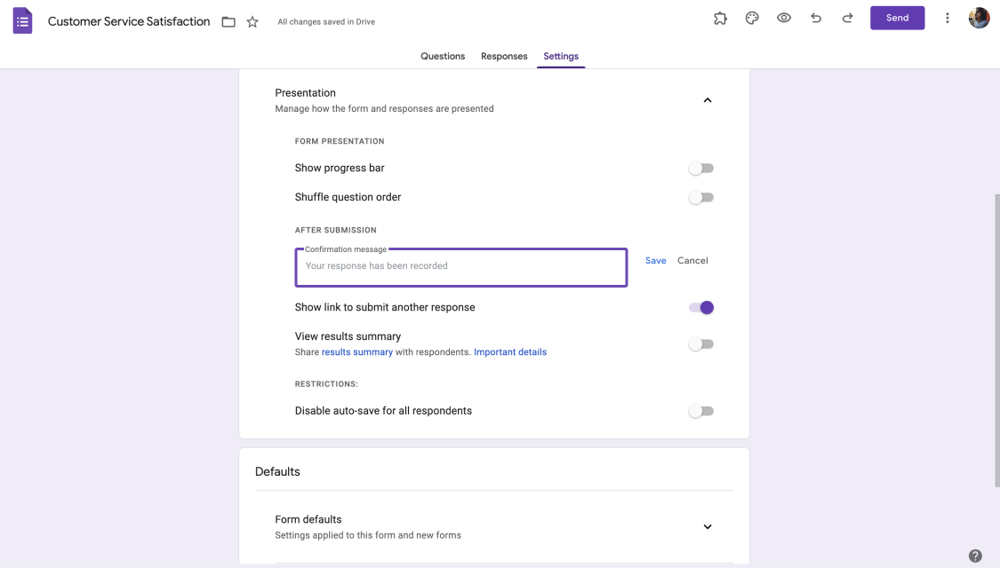Switch to the Responses tab

tap(504, 56)
